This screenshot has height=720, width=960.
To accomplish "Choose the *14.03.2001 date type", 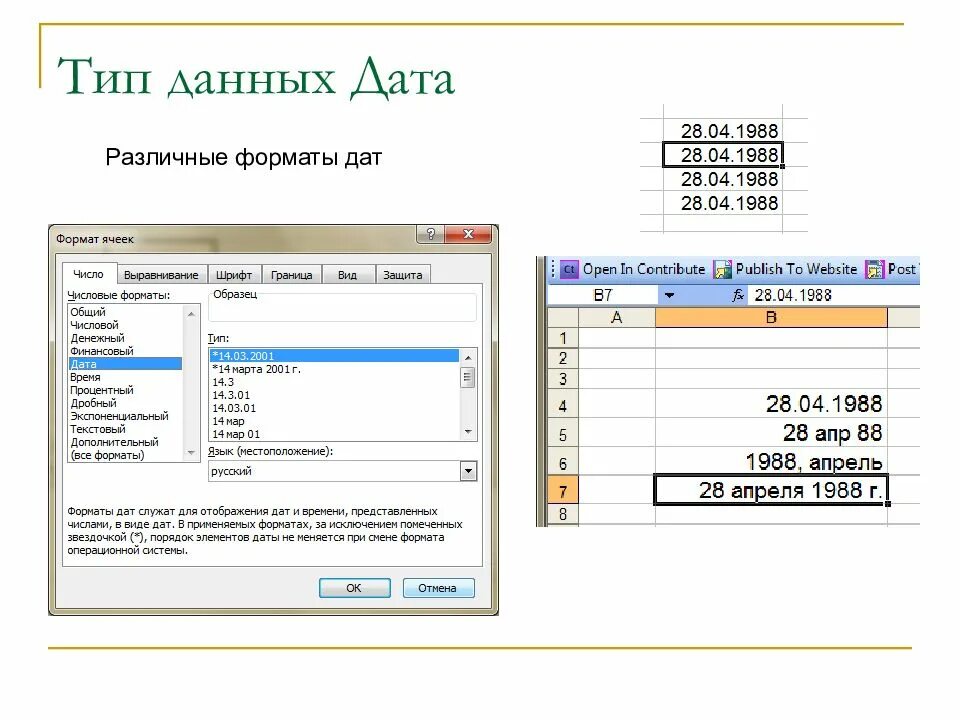I will click(334, 356).
